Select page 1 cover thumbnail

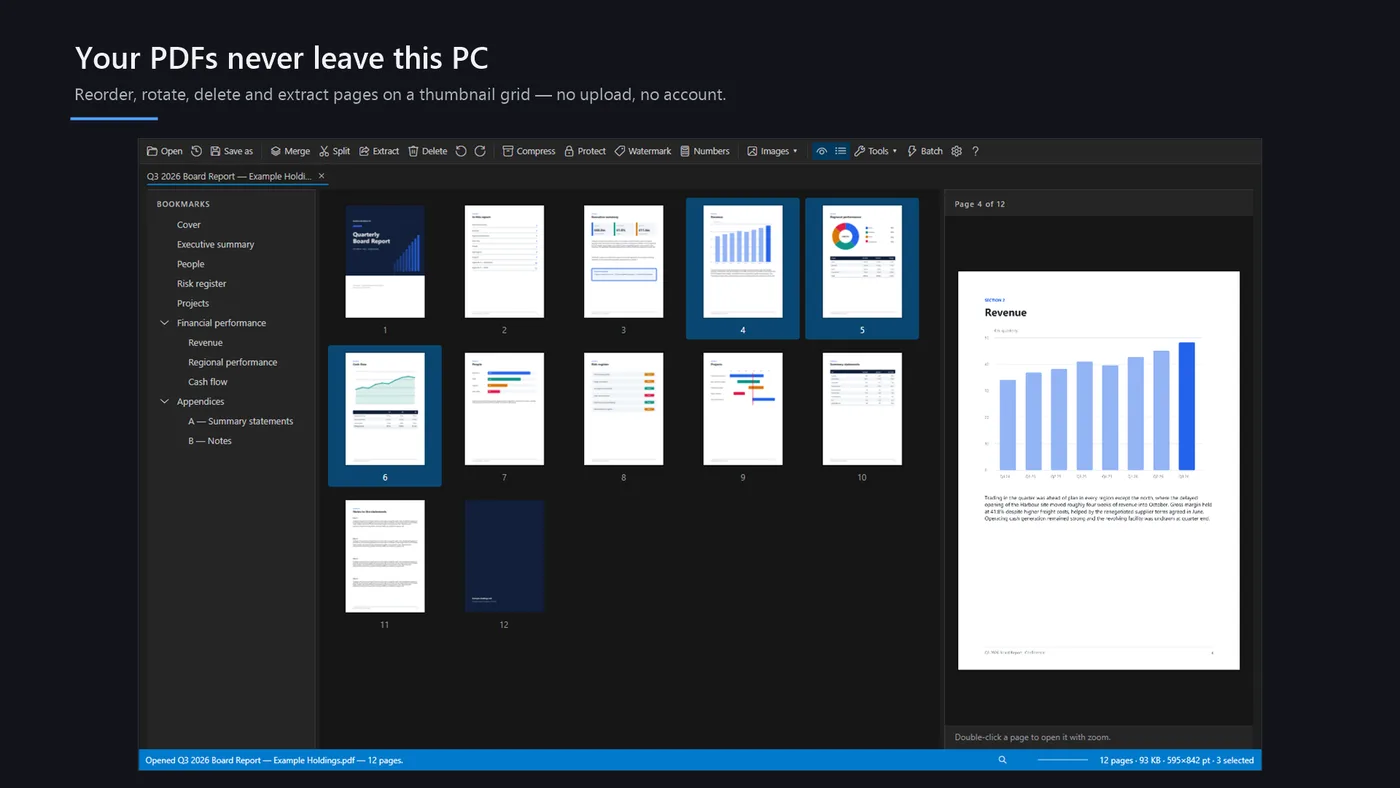pyautogui.click(x=385, y=262)
